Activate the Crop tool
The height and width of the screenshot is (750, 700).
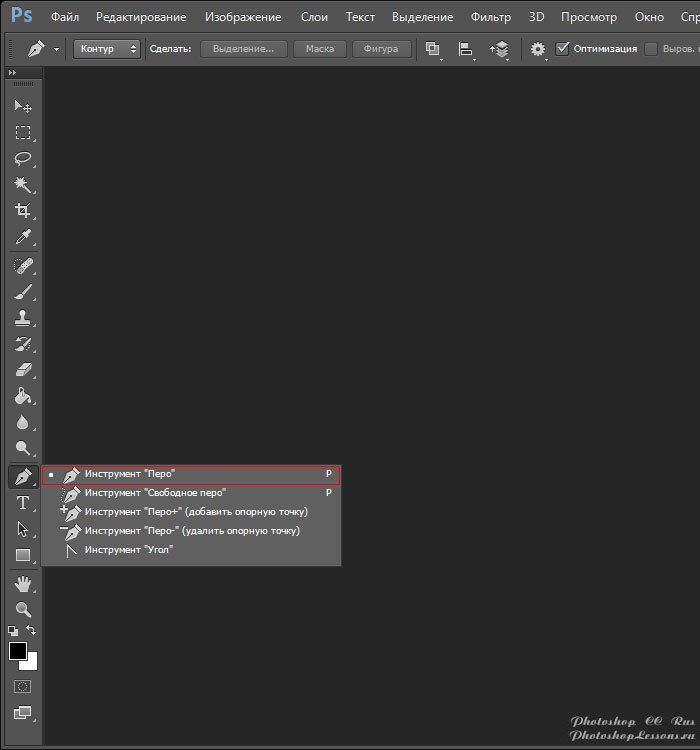(22, 211)
